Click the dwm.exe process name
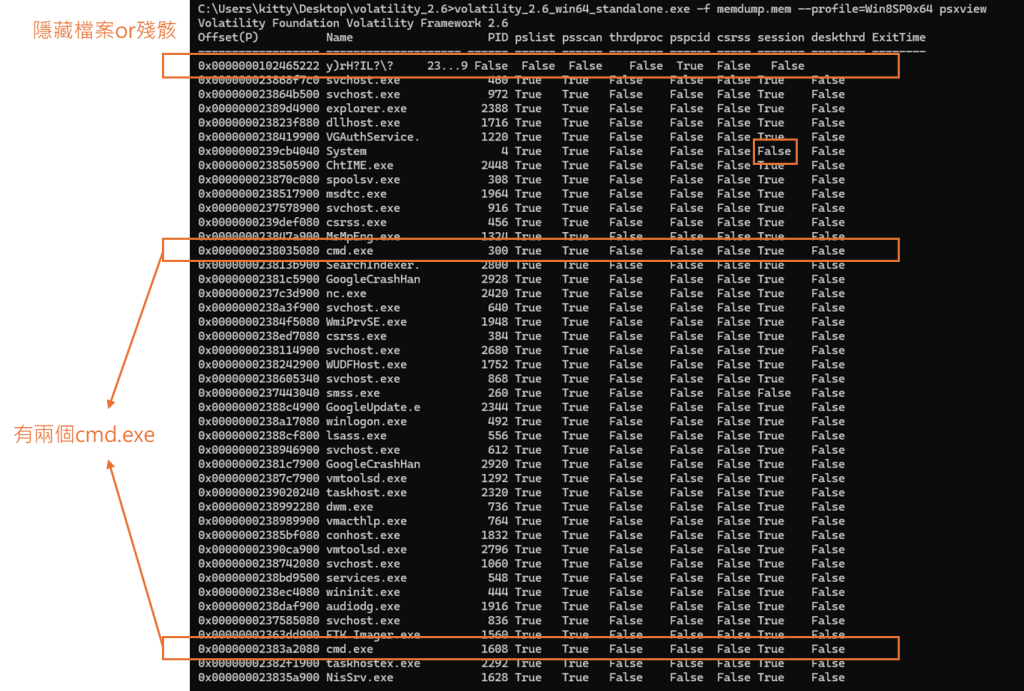The height and width of the screenshot is (691, 1024). pyautogui.click(x=349, y=507)
